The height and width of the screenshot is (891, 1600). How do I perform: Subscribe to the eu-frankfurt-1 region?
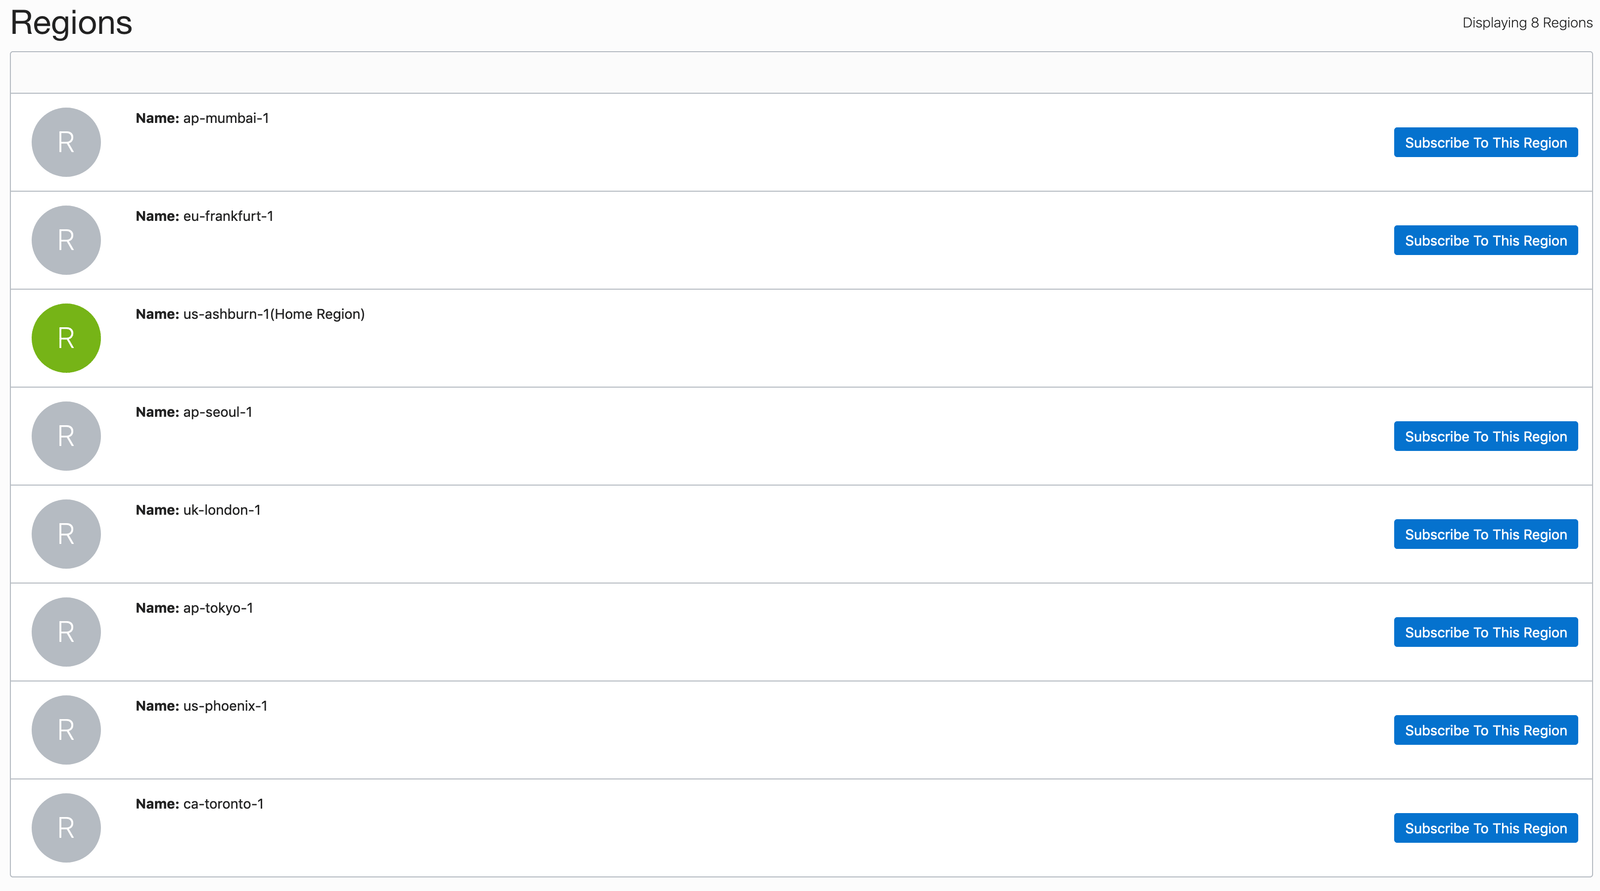pyautogui.click(x=1485, y=241)
